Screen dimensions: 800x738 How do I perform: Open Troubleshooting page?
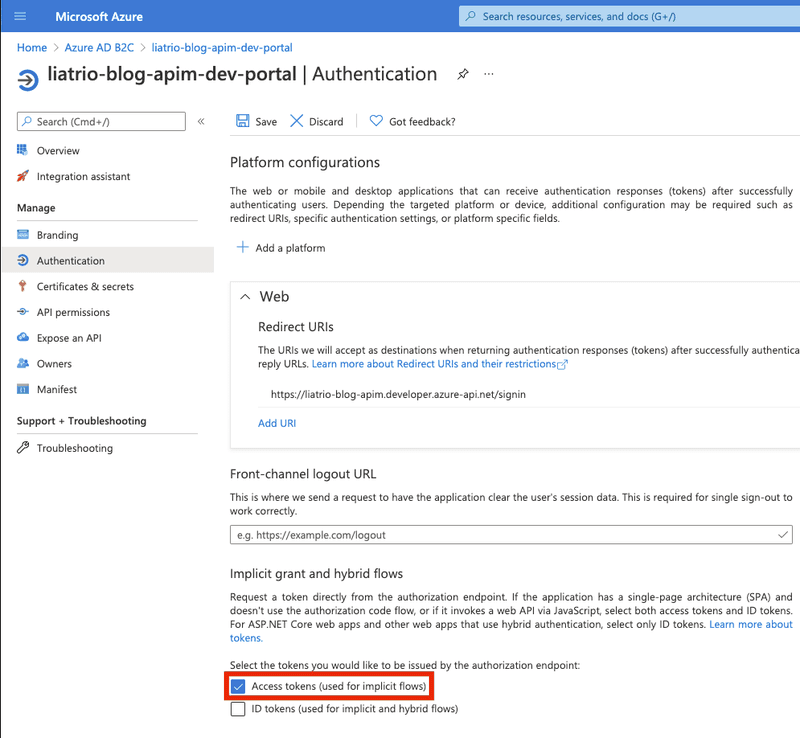74,448
